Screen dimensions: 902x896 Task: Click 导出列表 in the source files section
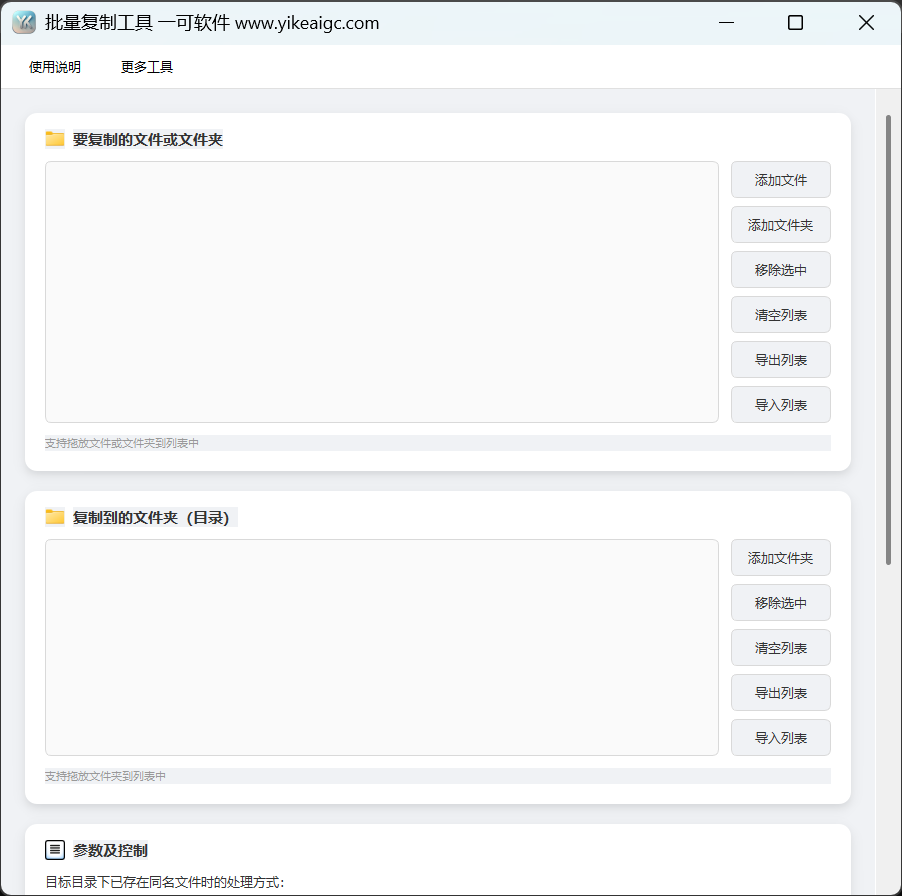(x=781, y=359)
